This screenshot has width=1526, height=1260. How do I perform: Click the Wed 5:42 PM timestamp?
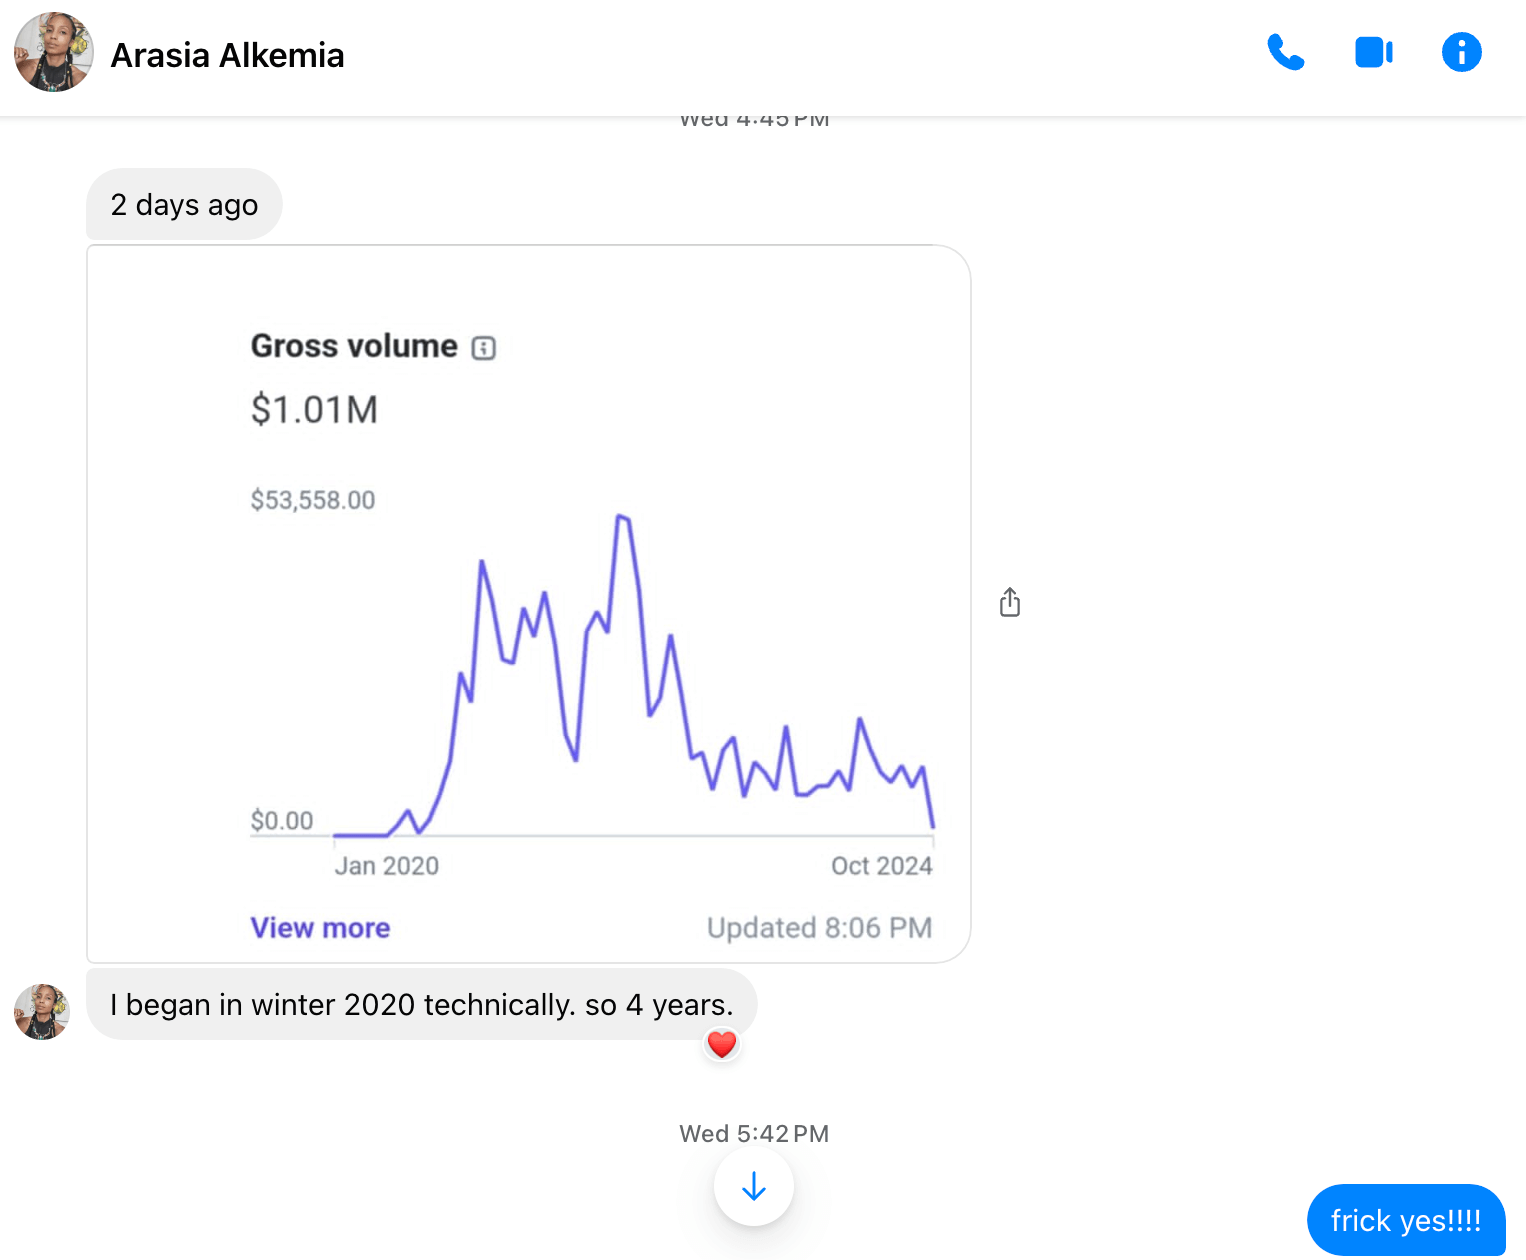(x=753, y=1133)
